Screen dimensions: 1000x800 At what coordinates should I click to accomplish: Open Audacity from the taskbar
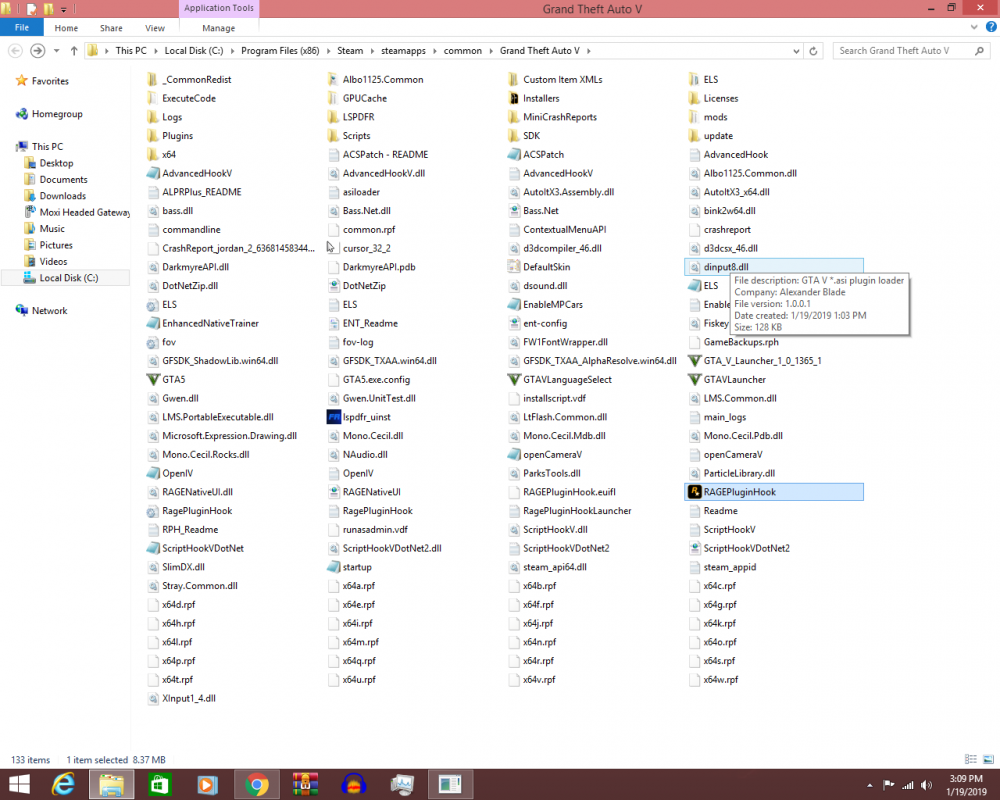[353, 784]
